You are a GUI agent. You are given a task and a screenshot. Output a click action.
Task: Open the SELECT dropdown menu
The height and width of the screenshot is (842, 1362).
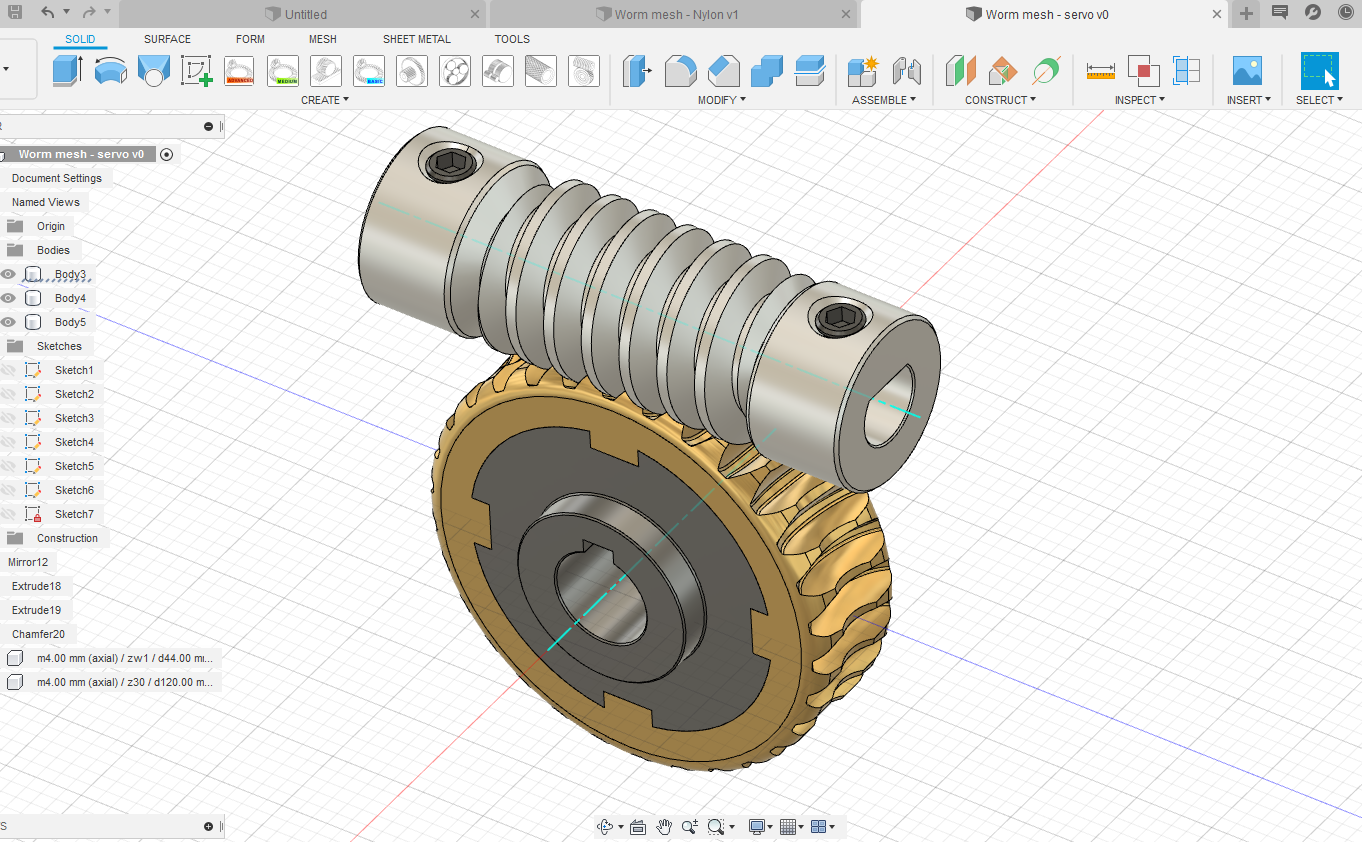coord(1320,100)
